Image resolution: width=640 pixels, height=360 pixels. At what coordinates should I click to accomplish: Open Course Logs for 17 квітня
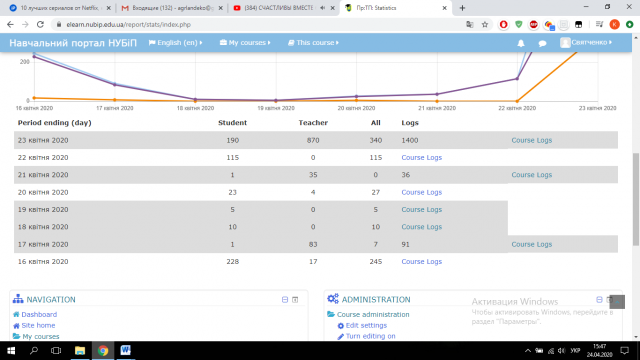coord(531,244)
